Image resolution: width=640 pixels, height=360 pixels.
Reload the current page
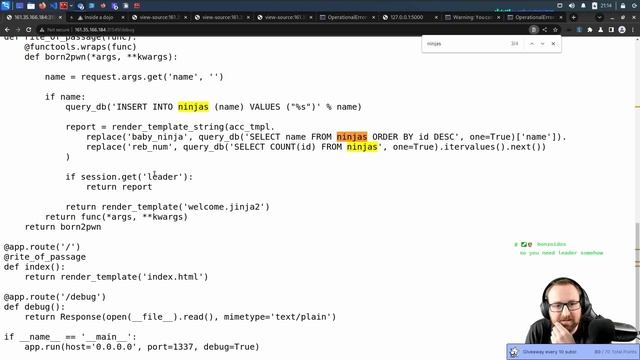(x=29, y=30)
